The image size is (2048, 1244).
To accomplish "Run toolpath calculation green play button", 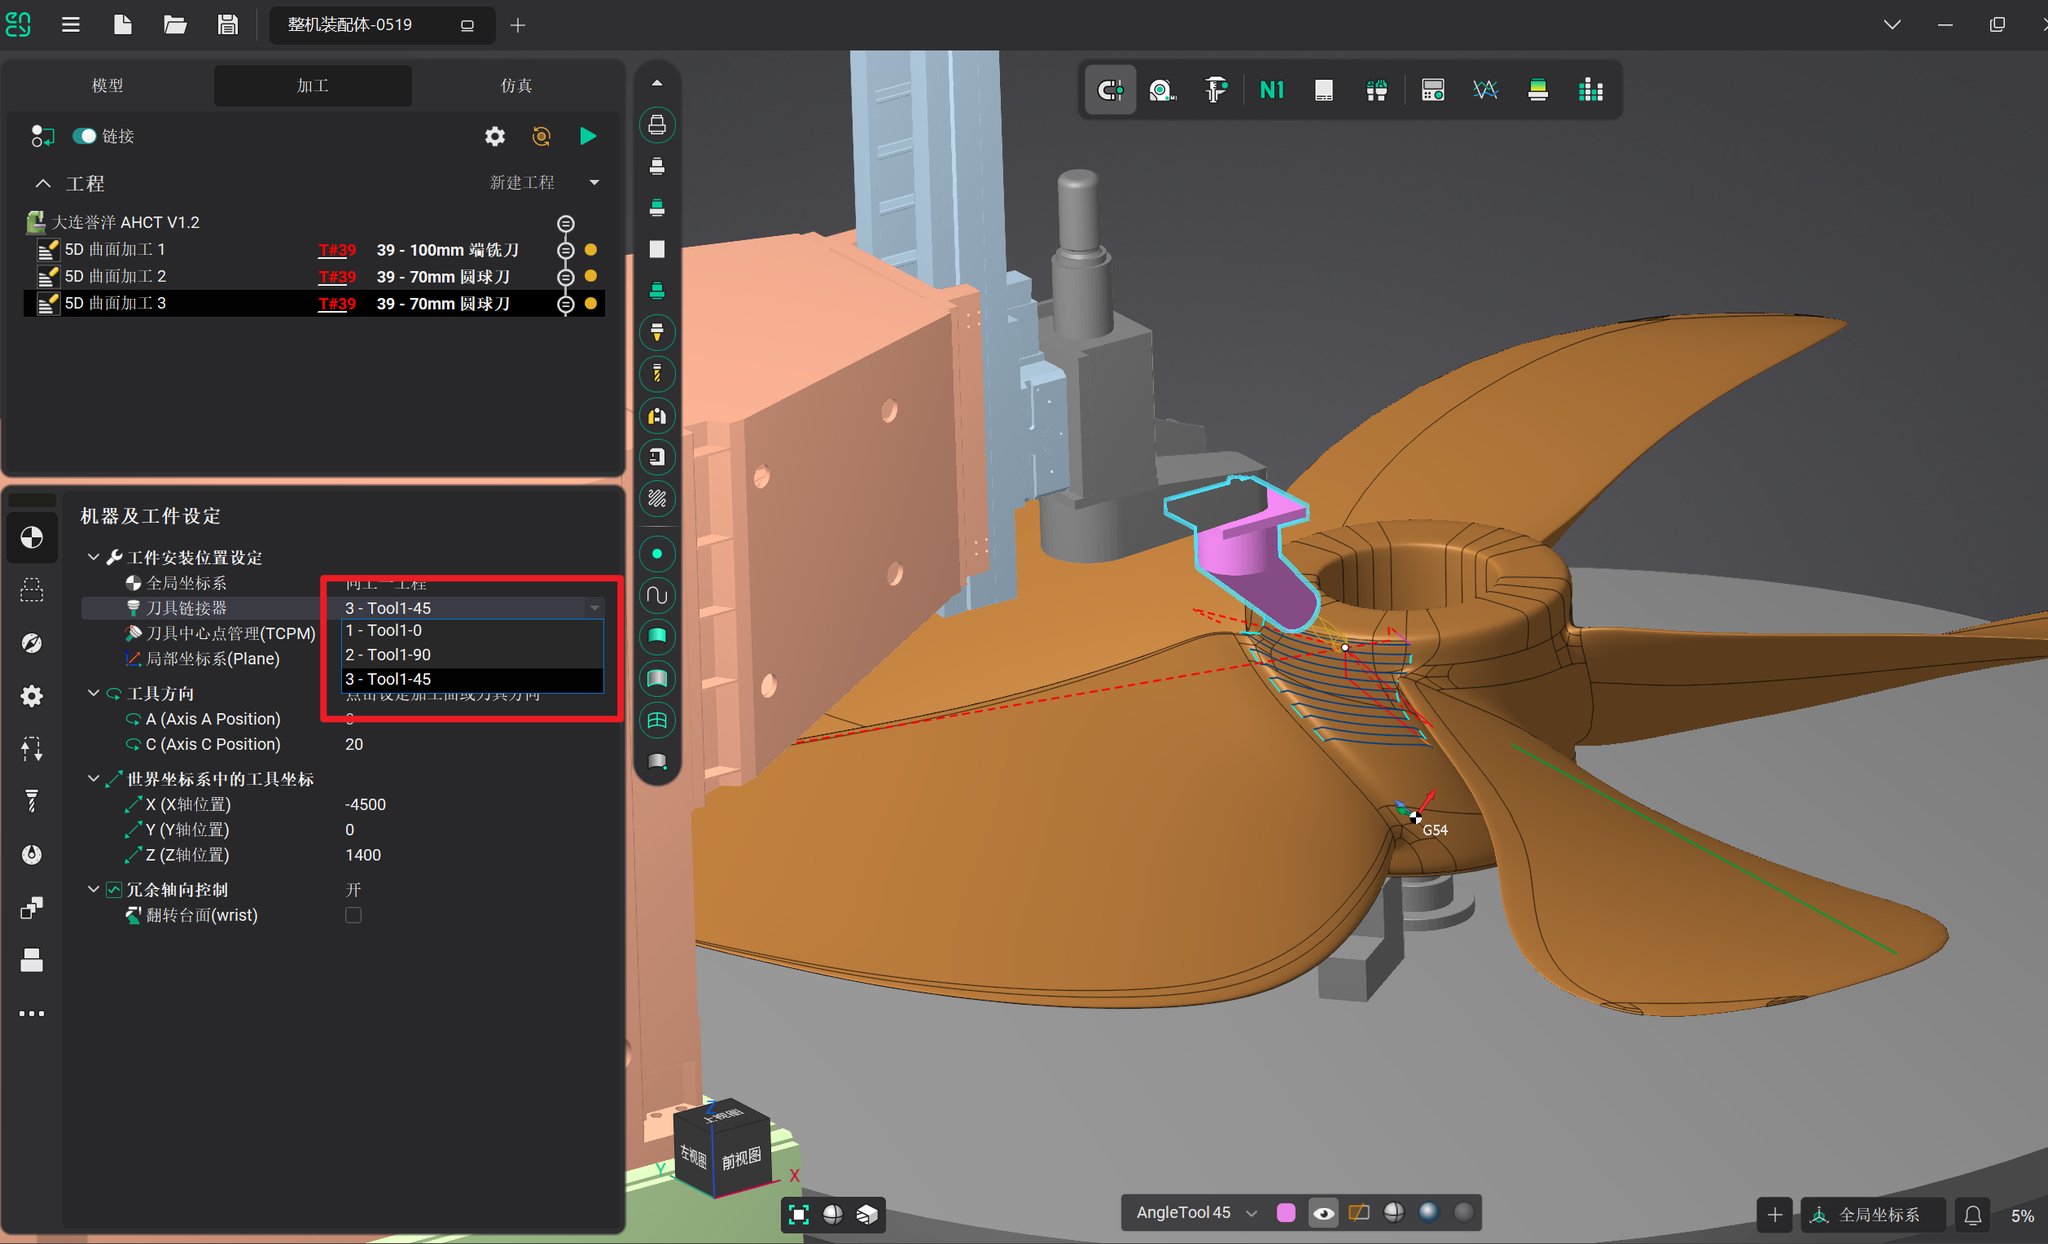I will pos(588,136).
